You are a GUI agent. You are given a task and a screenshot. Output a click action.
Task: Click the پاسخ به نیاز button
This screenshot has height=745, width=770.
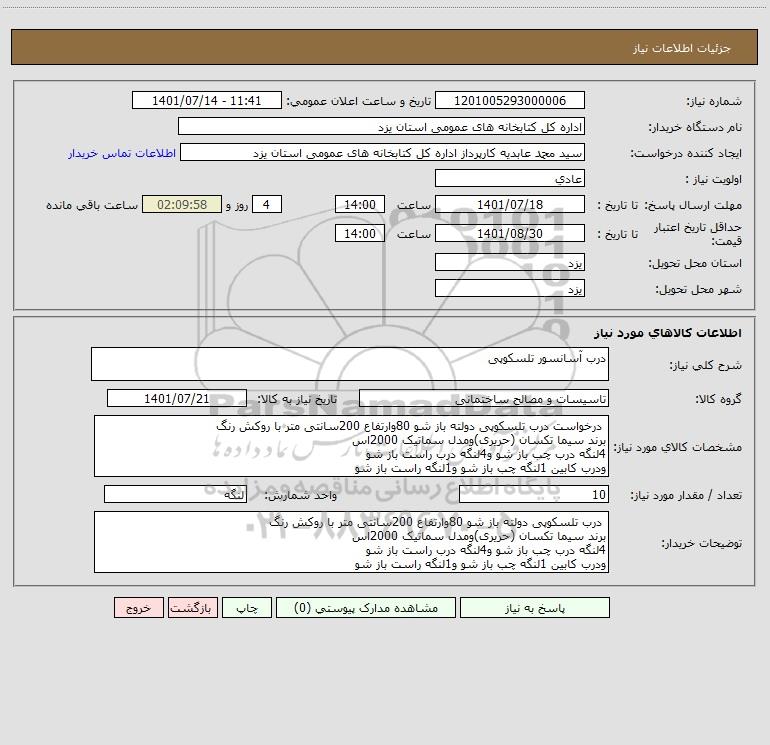535,608
